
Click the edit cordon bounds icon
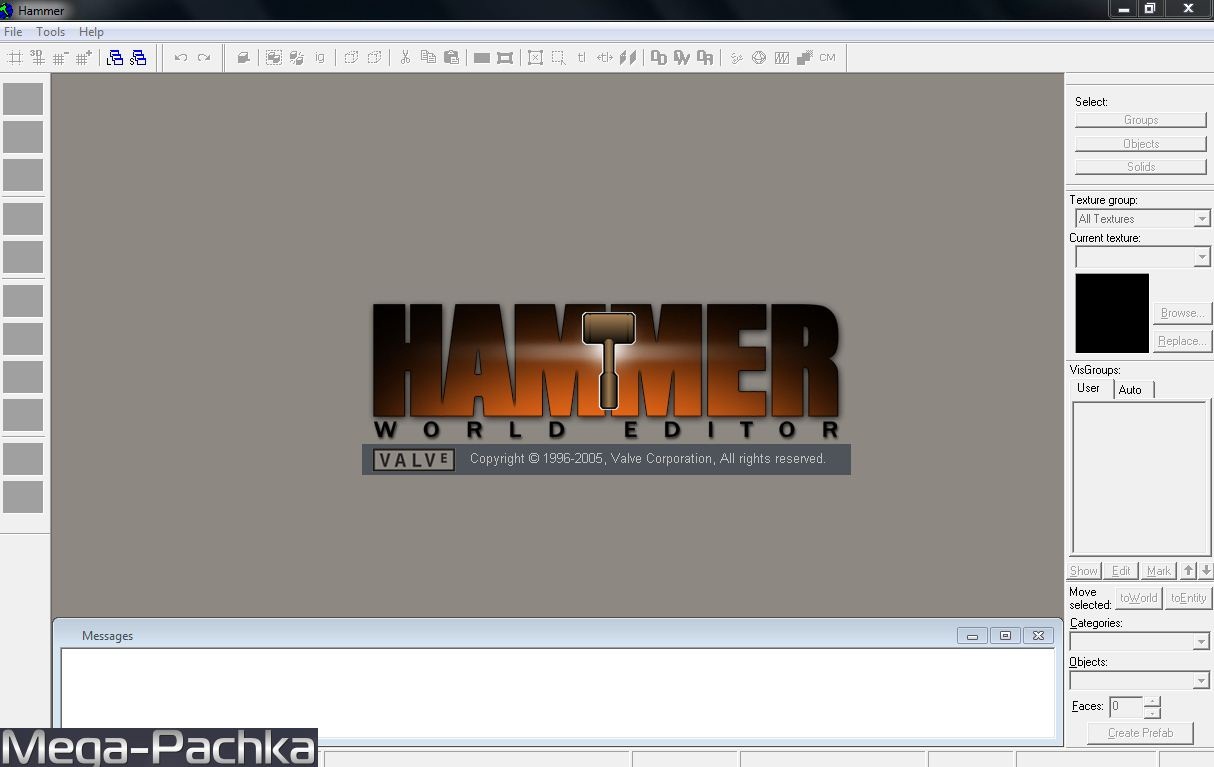505,58
